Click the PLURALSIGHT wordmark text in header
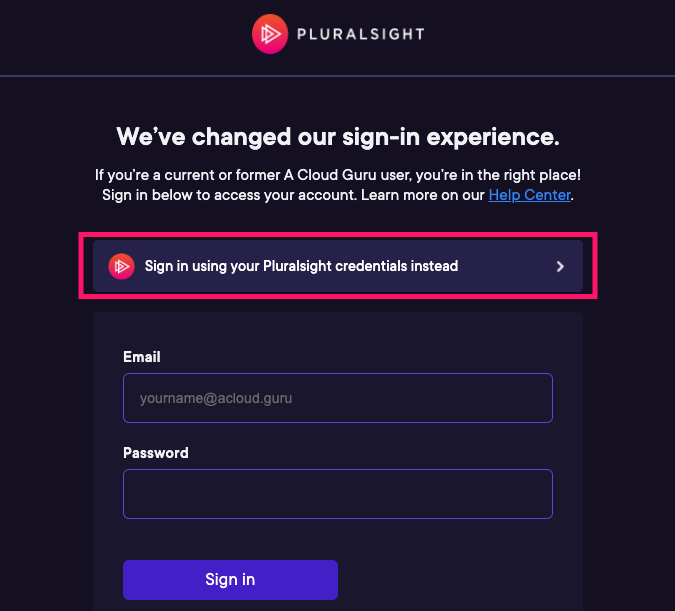Screen dimensions: 675x611 [x=360, y=35]
